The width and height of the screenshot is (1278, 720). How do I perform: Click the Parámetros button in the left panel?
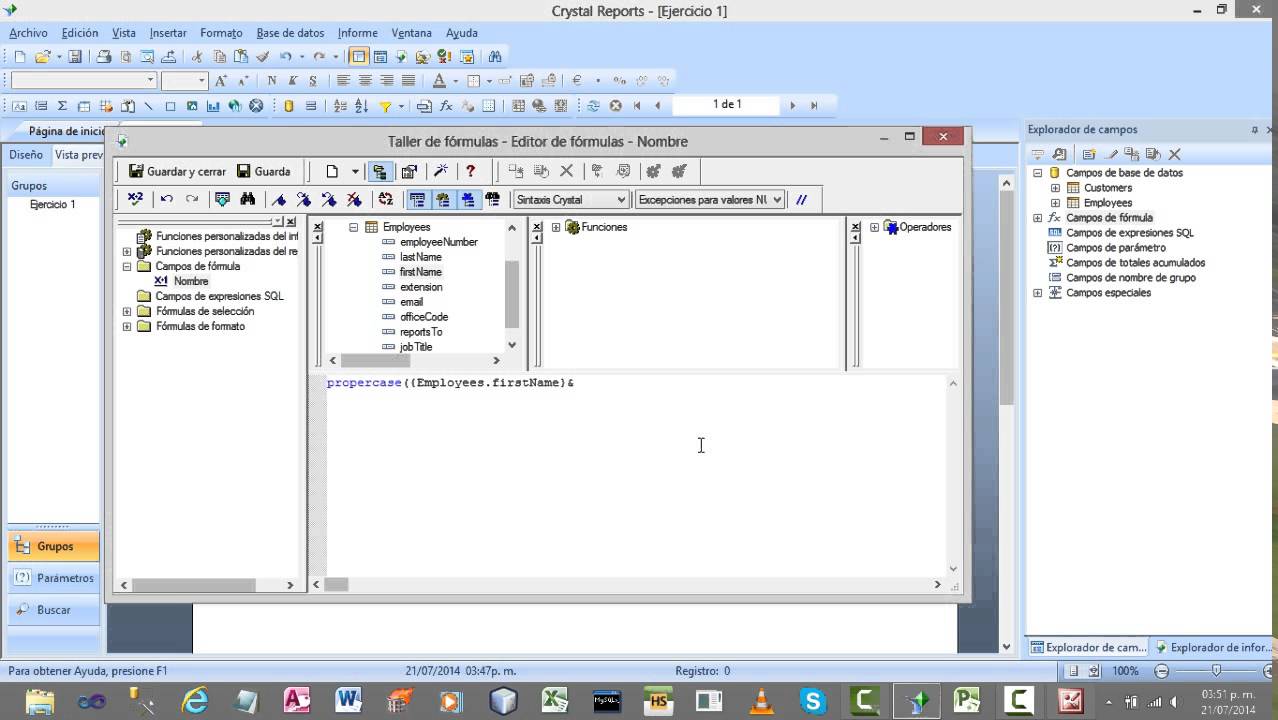coord(54,578)
